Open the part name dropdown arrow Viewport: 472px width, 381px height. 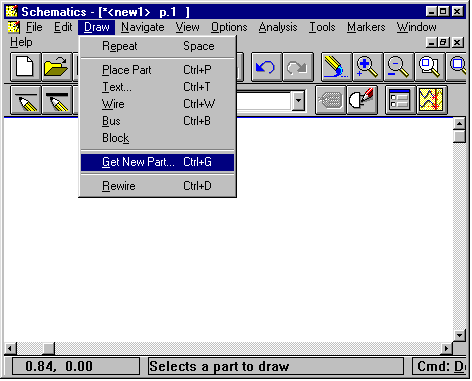click(x=298, y=100)
